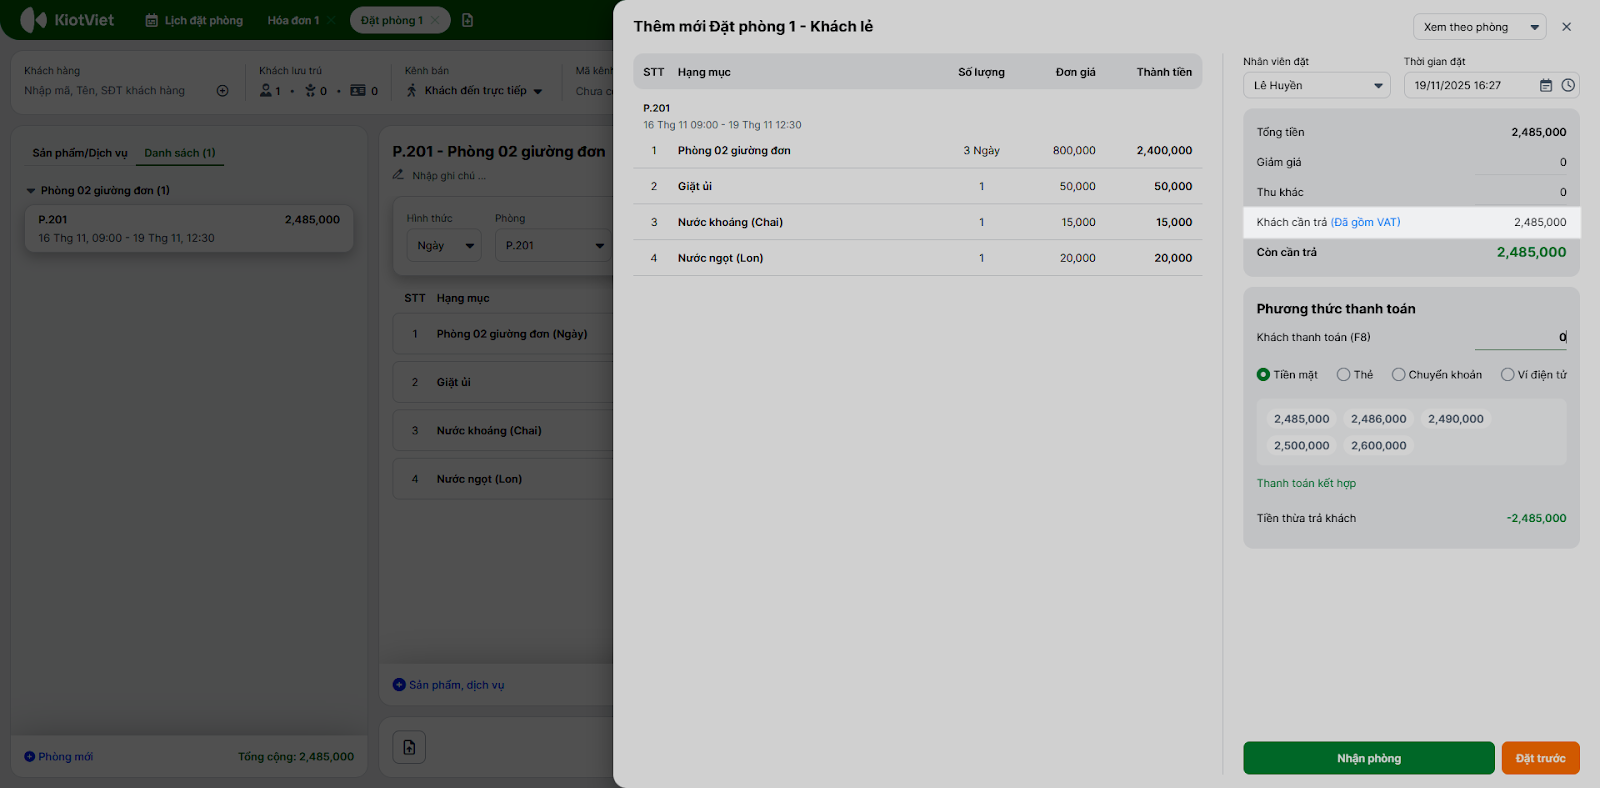This screenshot has width=1600, height=788.
Task: Click the clock icon in booking time field
Action: pos(1568,86)
